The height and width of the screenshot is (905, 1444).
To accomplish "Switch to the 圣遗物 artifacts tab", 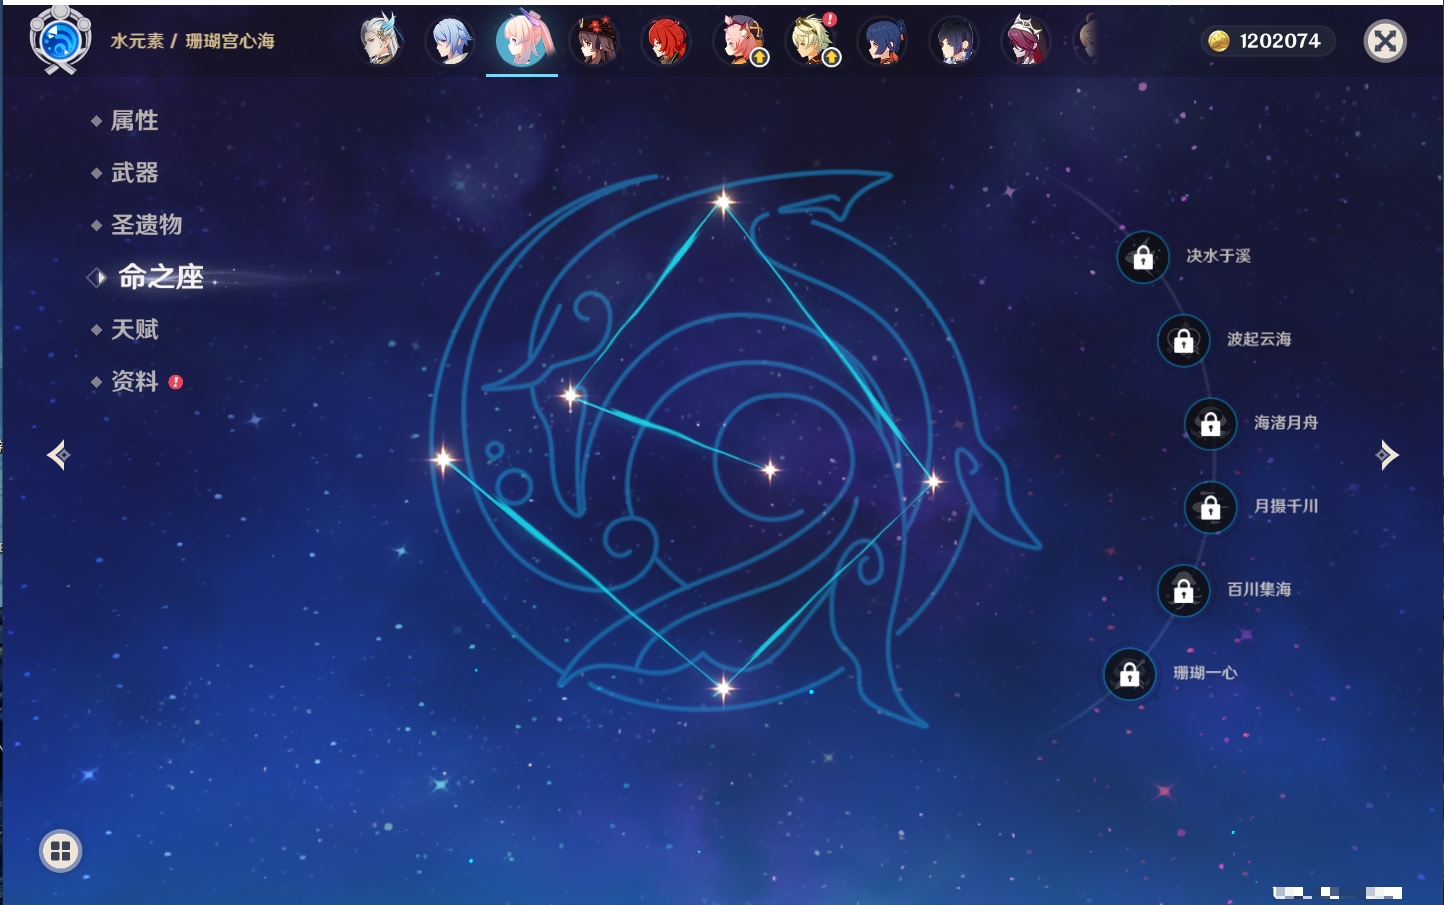I will tap(146, 225).
